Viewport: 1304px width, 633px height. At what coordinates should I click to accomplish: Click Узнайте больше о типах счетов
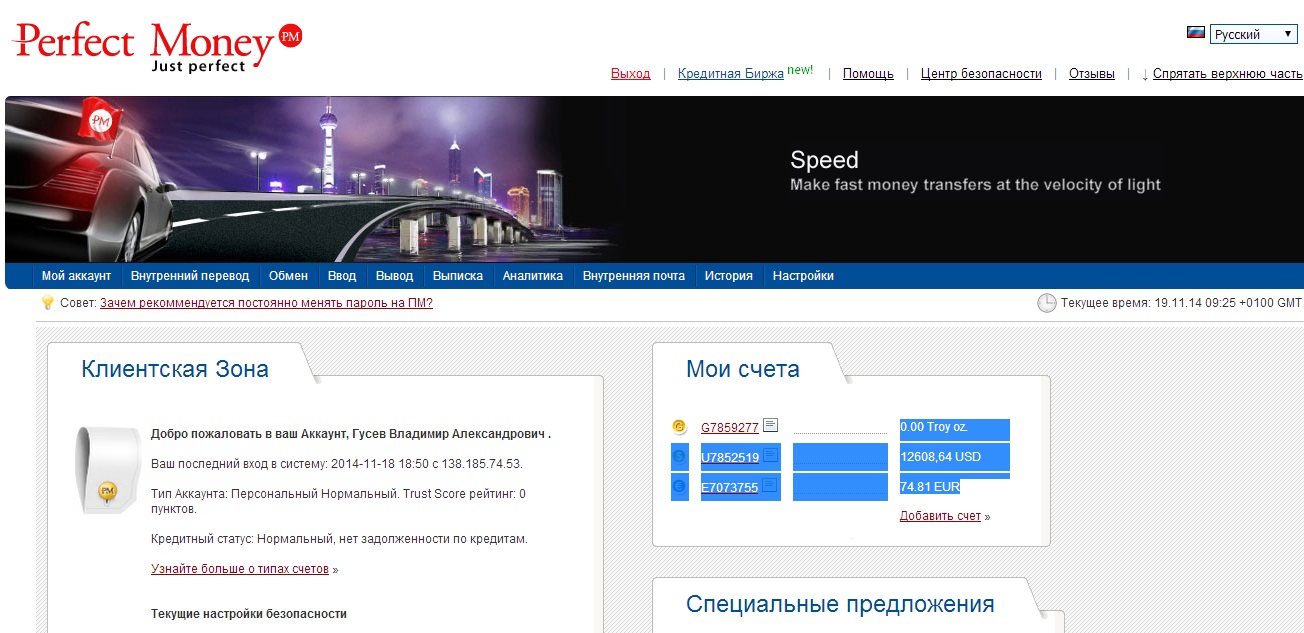click(x=240, y=569)
